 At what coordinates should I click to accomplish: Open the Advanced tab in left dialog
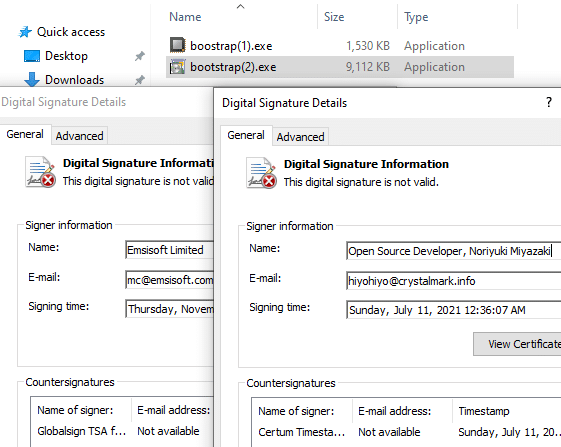point(79,136)
